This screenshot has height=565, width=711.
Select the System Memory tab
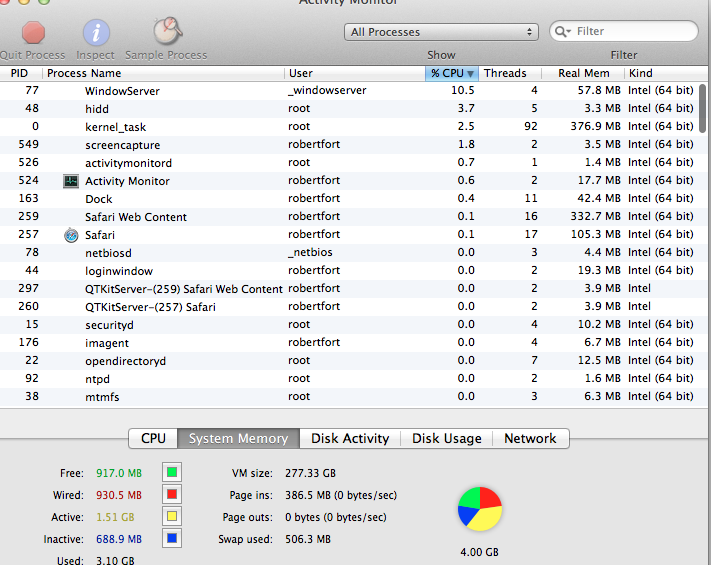point(239,438)
